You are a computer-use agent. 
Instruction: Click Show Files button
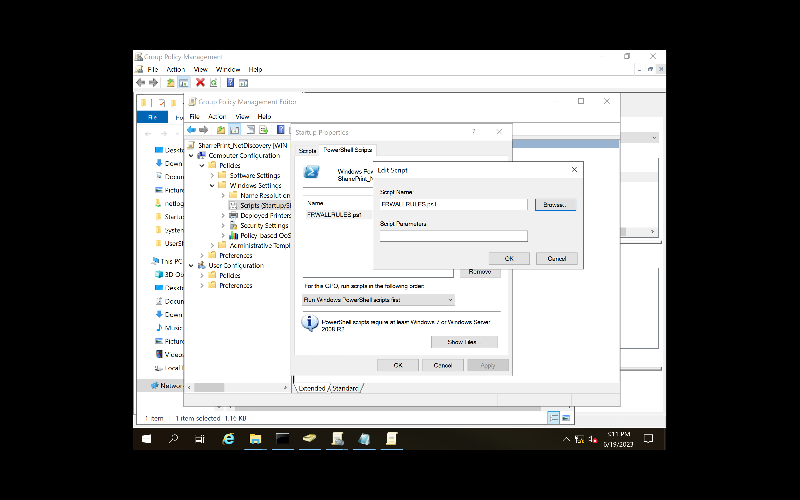(464, 342)
